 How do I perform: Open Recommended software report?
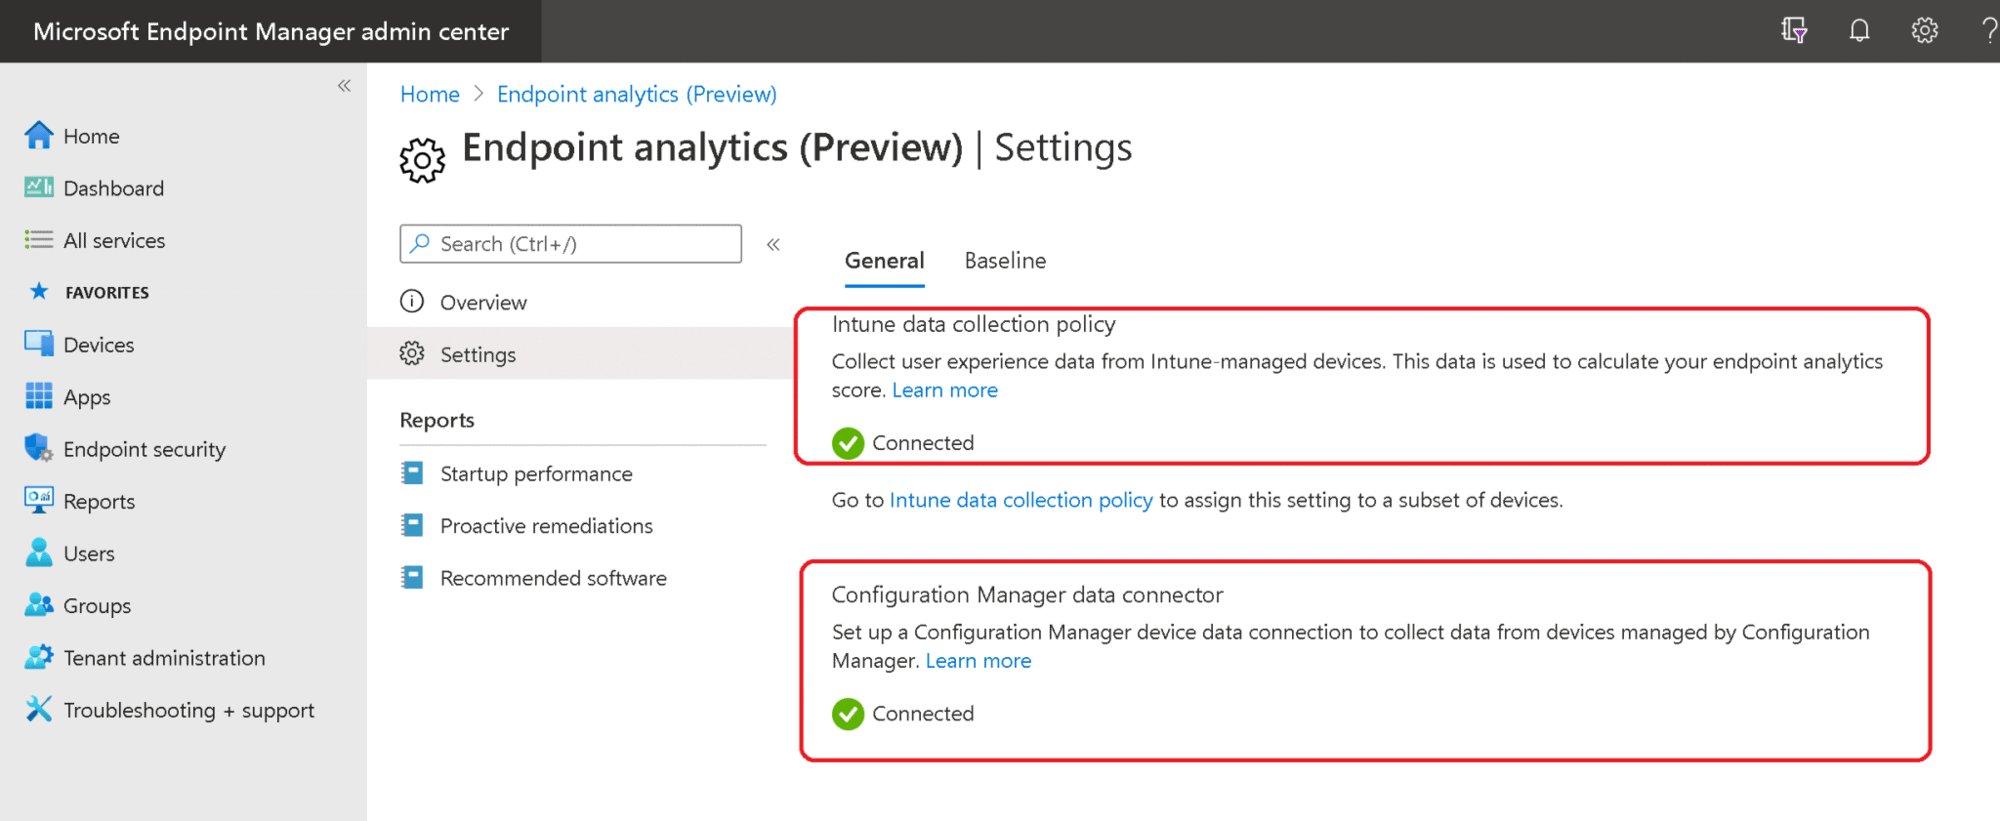coord(553,578)
